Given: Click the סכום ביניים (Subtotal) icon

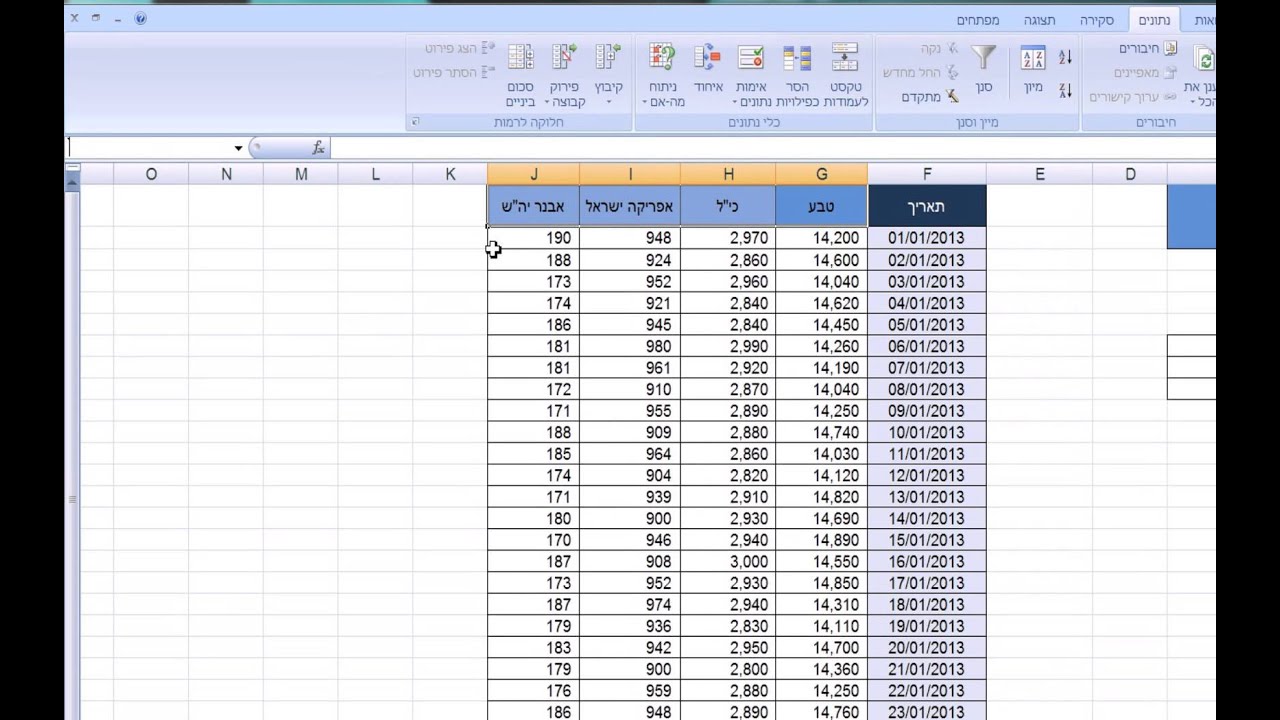Looking at the screenshot, I should (x=520, y=58).
